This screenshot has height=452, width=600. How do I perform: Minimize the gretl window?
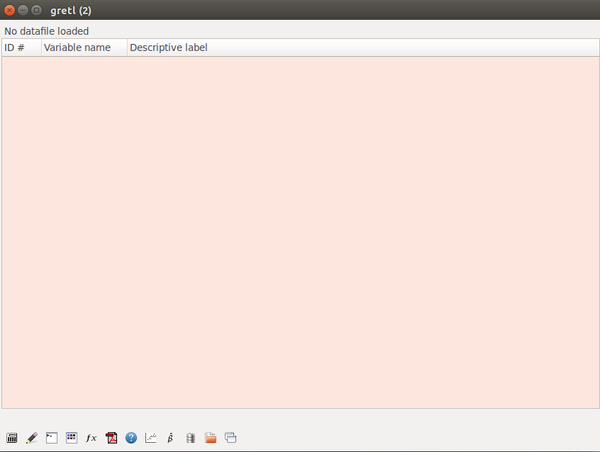23,10
